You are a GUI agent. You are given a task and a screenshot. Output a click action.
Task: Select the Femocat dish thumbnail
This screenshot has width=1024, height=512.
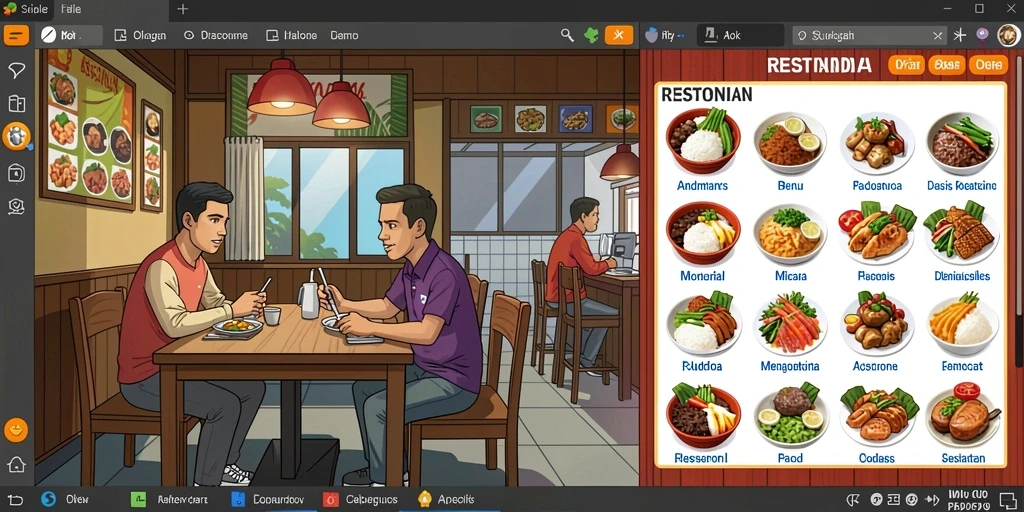tap(962, 325)
